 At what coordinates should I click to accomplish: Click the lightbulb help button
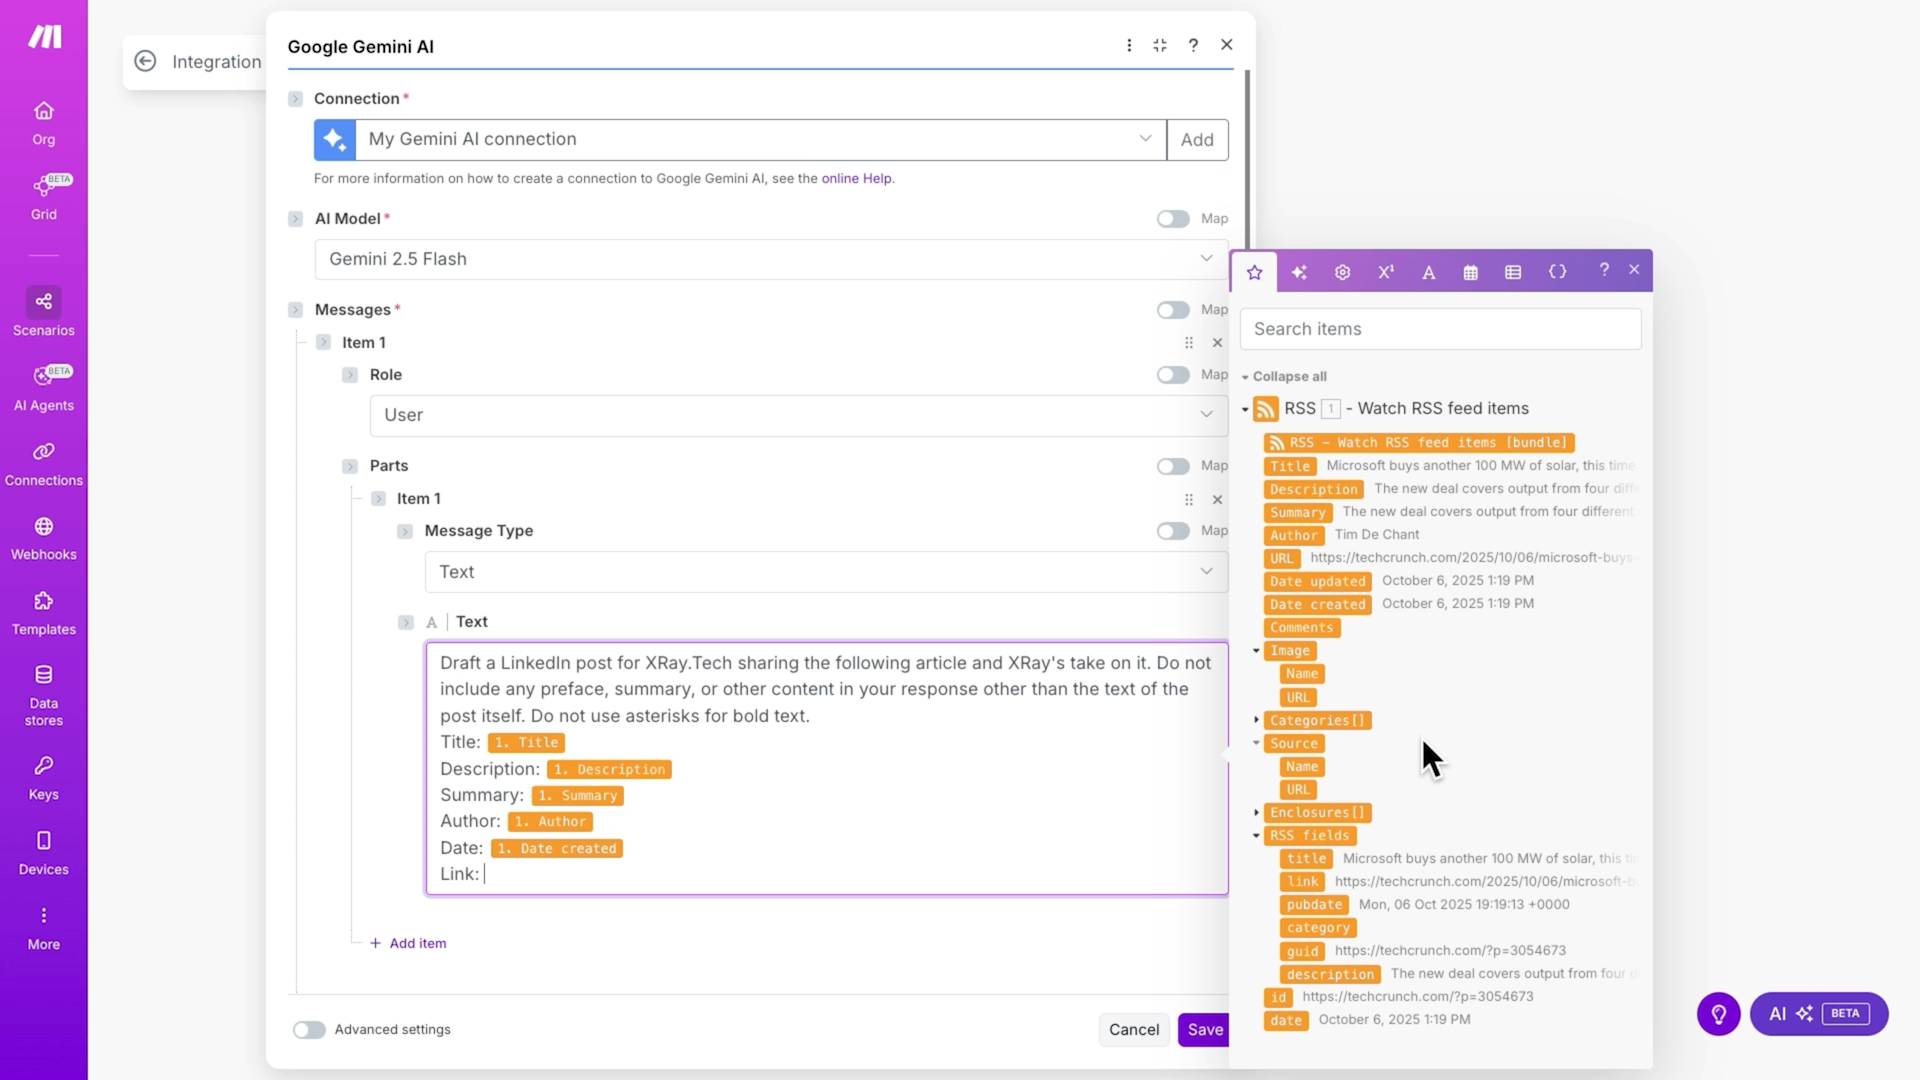(1718, 1014)
